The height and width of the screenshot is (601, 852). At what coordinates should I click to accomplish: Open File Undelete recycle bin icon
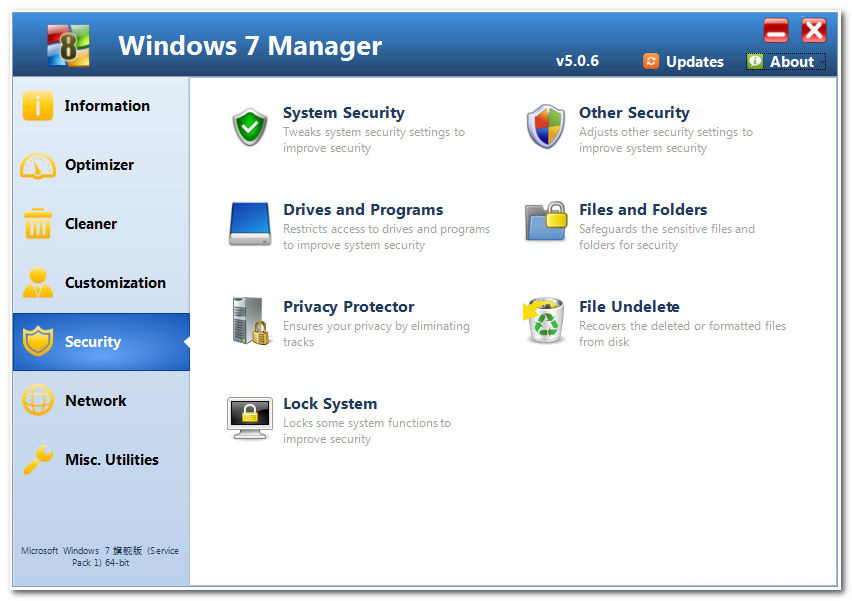(544, 321)
